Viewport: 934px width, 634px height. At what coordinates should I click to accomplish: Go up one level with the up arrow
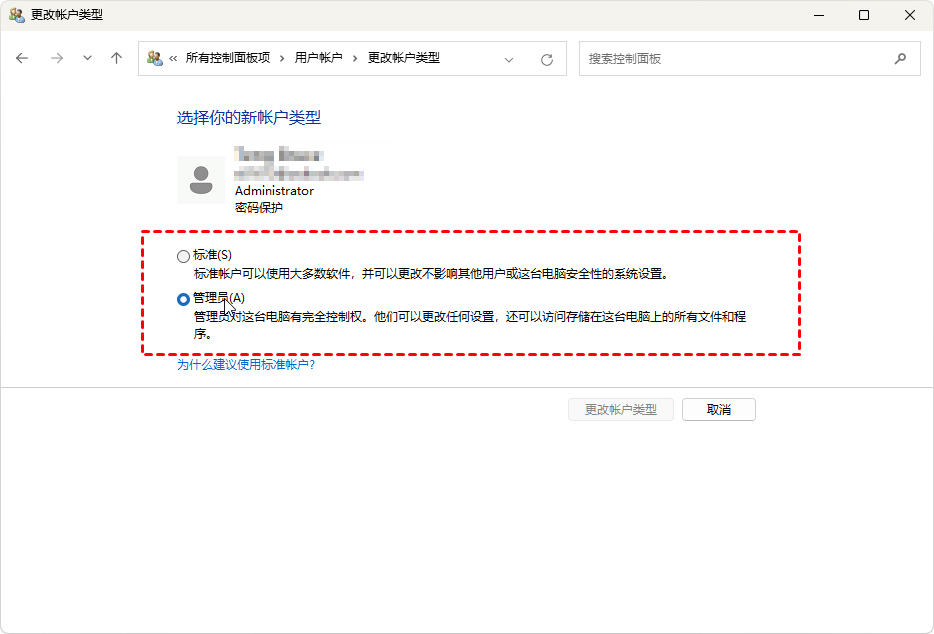[x=116, y=59]
